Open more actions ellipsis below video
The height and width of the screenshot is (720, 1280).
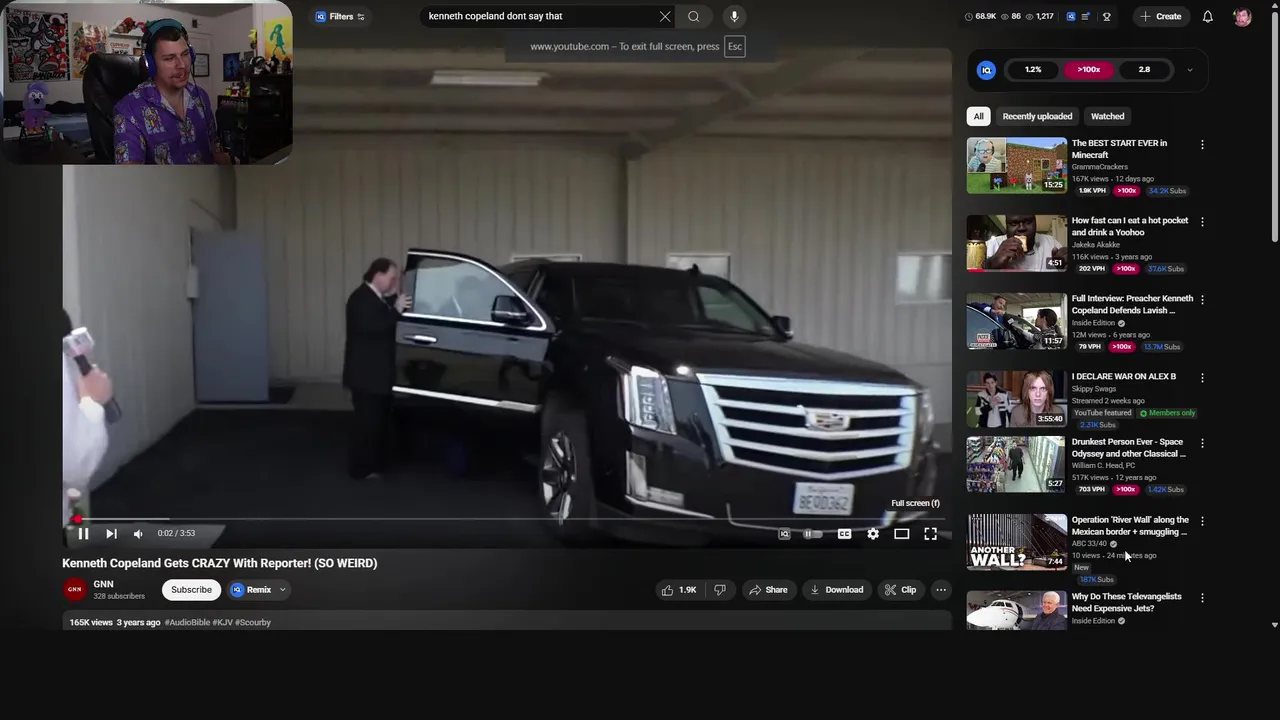point(941,590)
